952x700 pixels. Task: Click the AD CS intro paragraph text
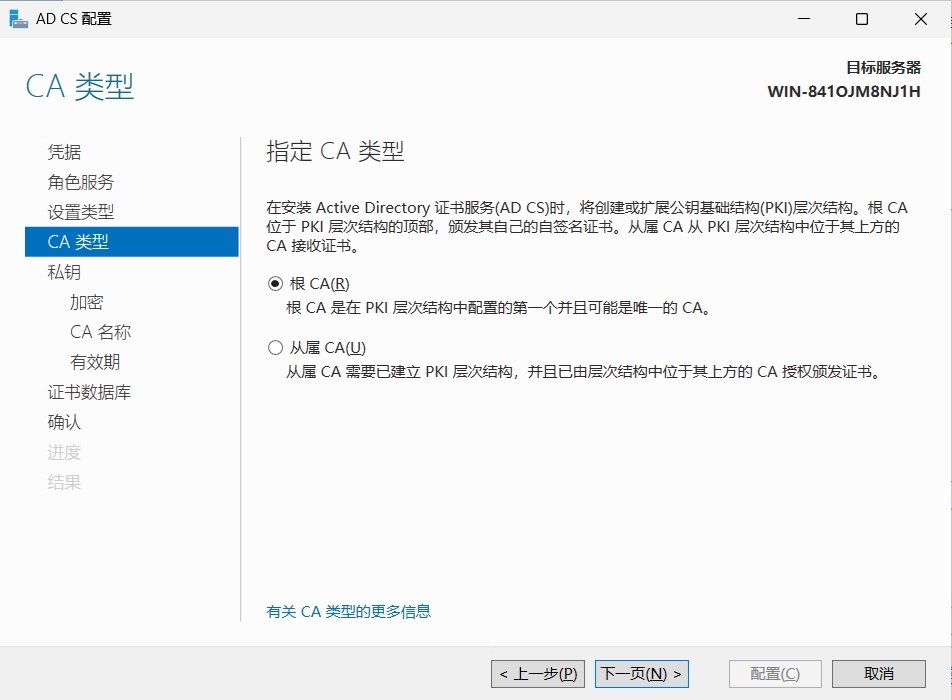(x=587, y=226)
